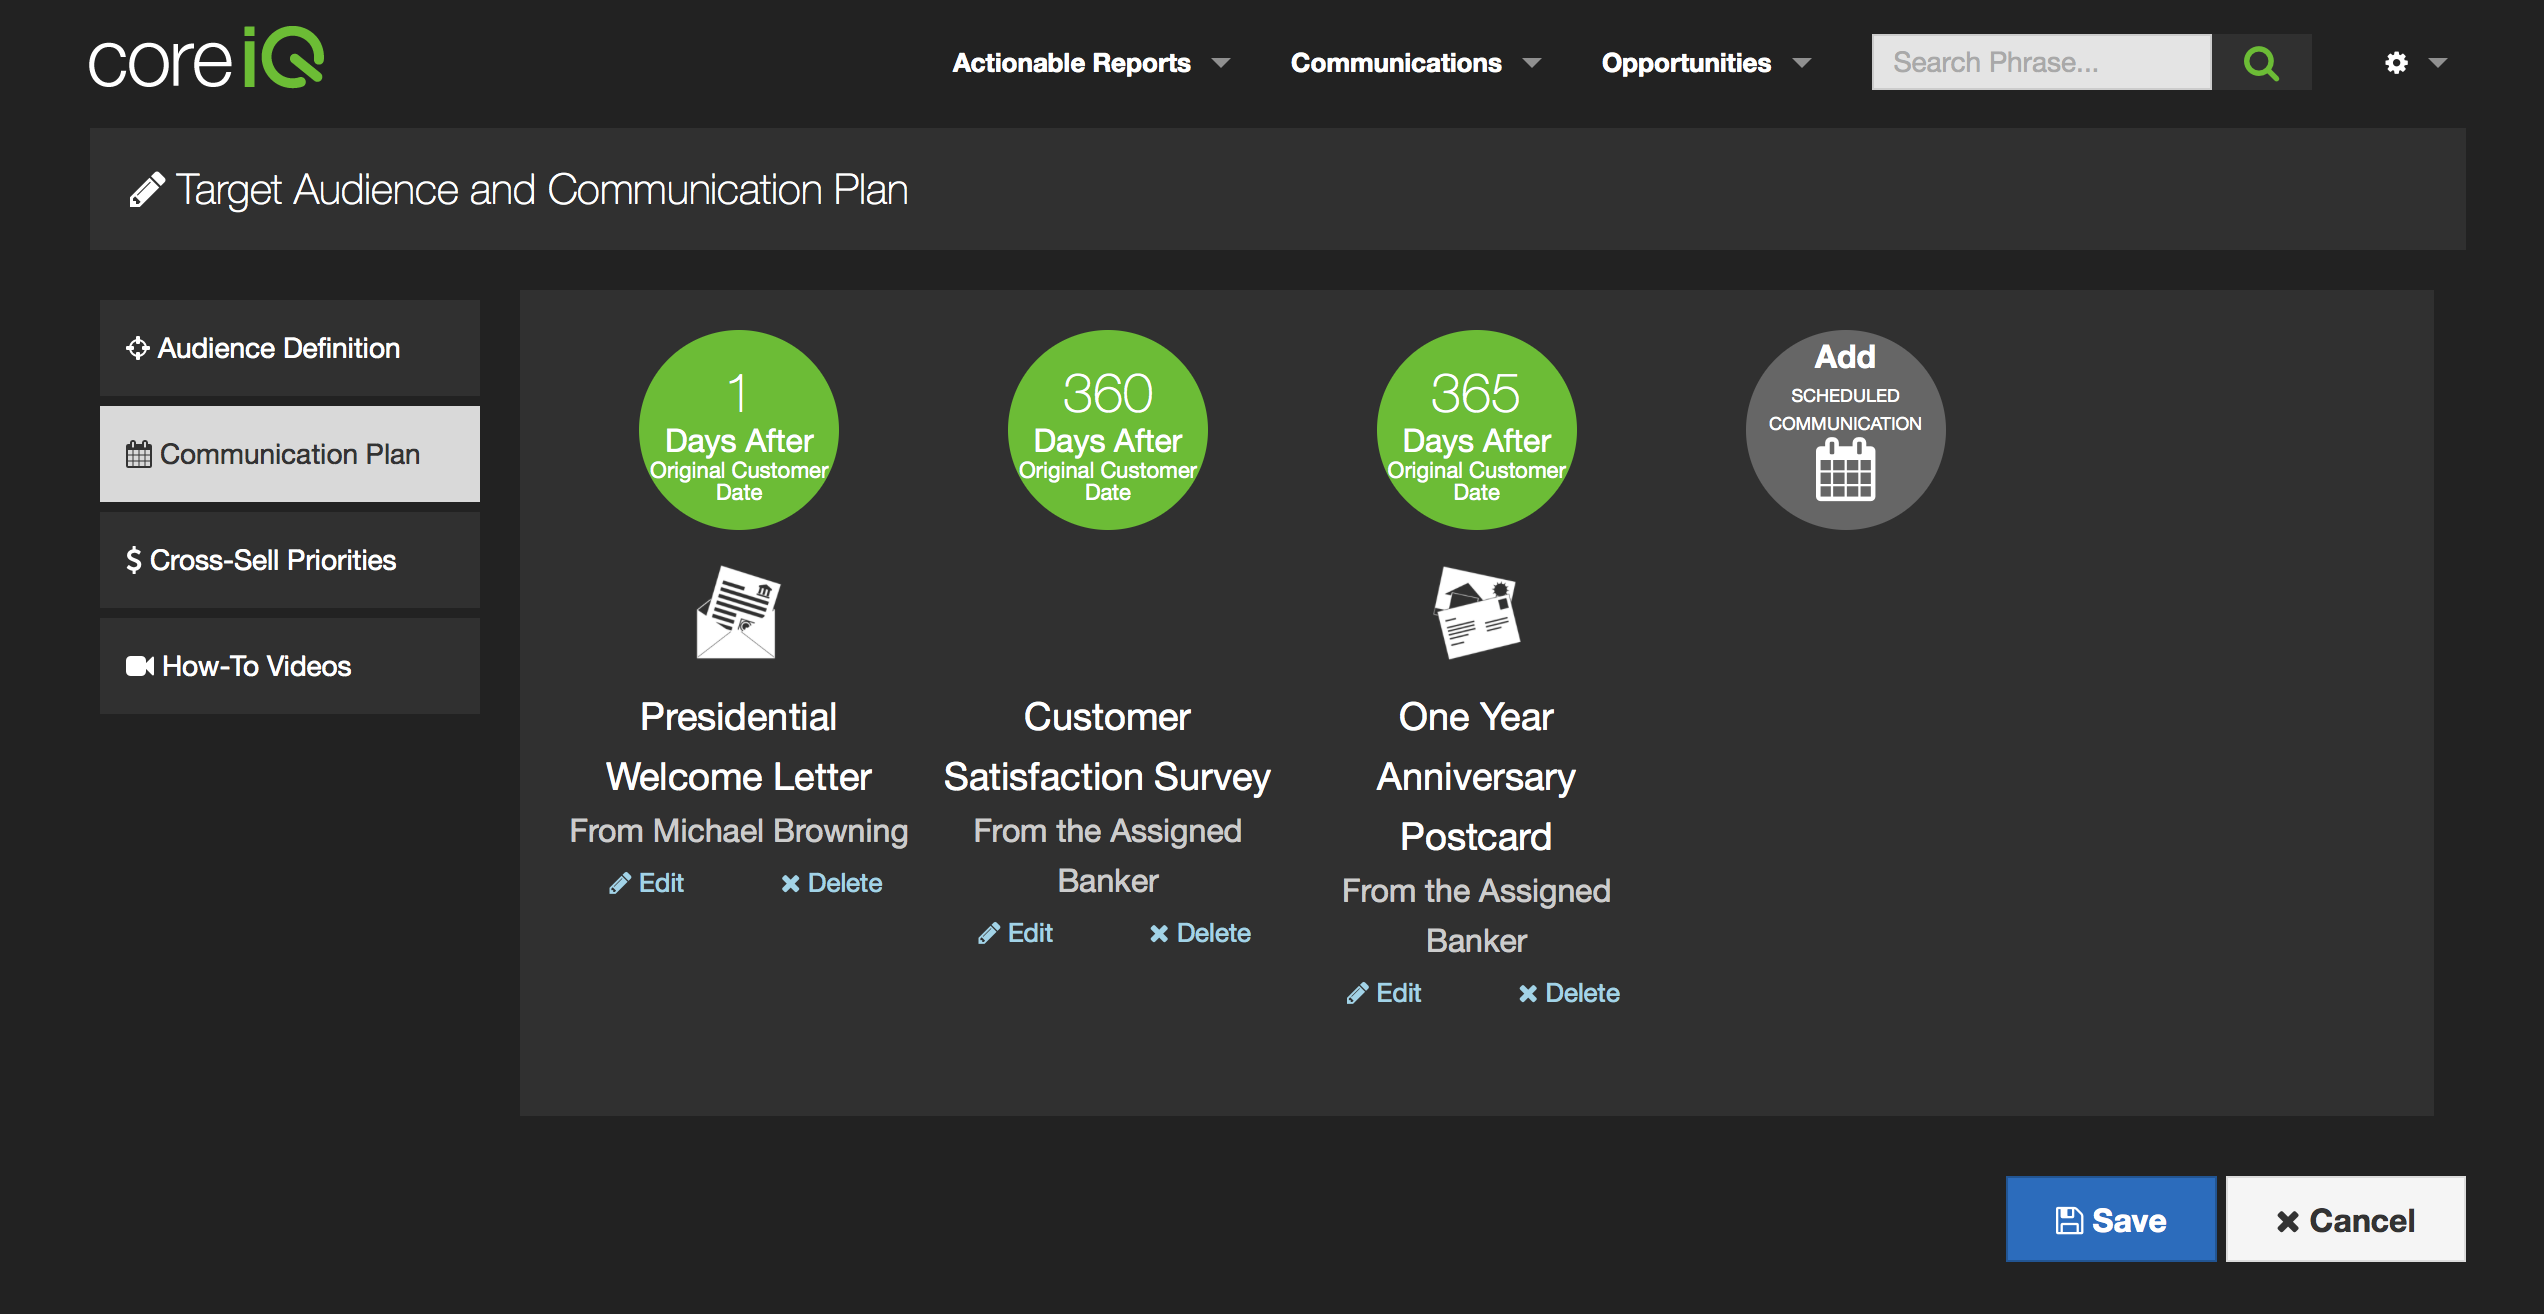2544x1314 pixels.
Task: Click the Cancel button
Action: pos(2345,1220)
